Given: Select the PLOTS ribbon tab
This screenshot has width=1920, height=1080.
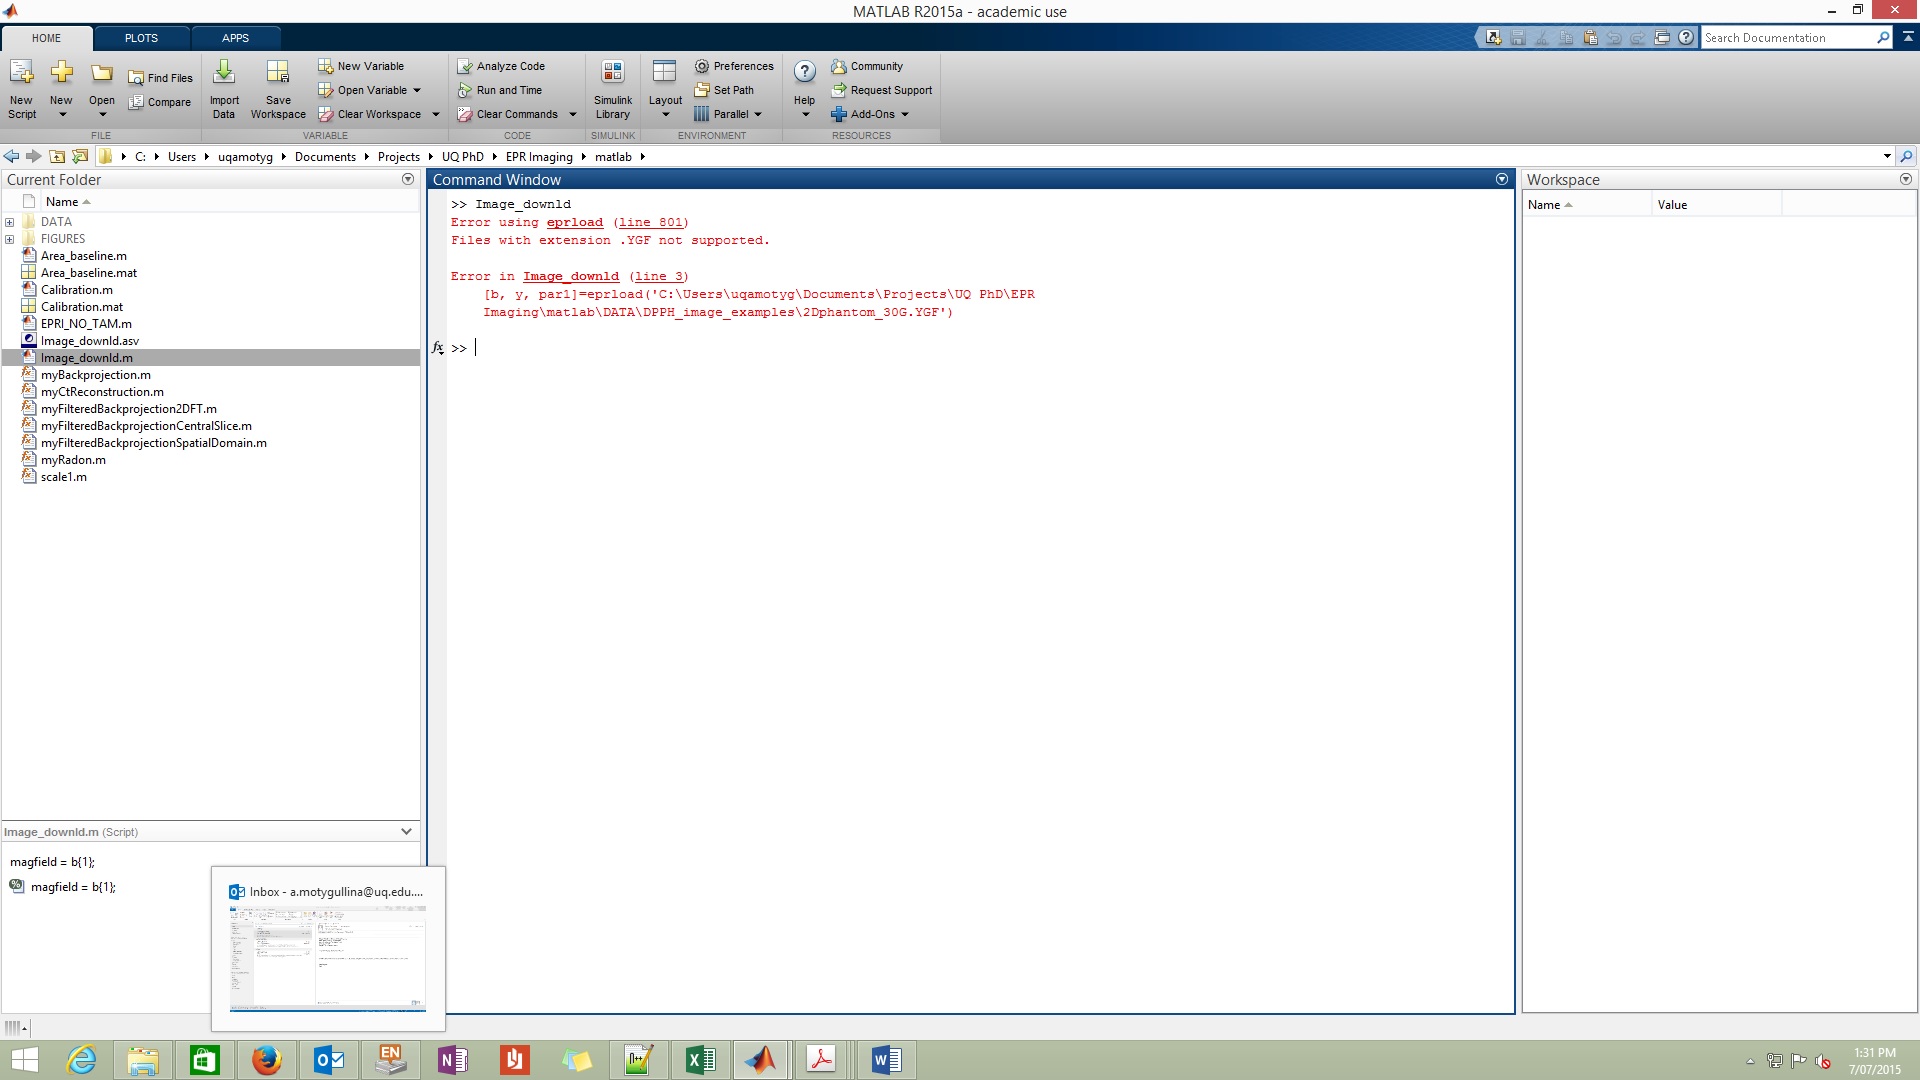Looking at the screenshot, I should coord(141,37).
